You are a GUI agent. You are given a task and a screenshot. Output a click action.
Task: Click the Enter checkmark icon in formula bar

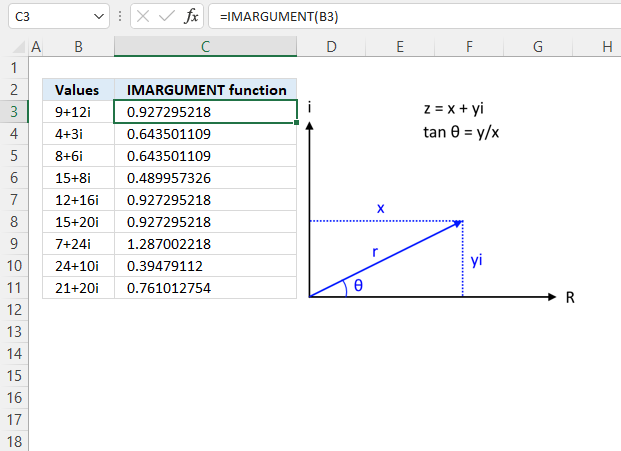point(166,17)
